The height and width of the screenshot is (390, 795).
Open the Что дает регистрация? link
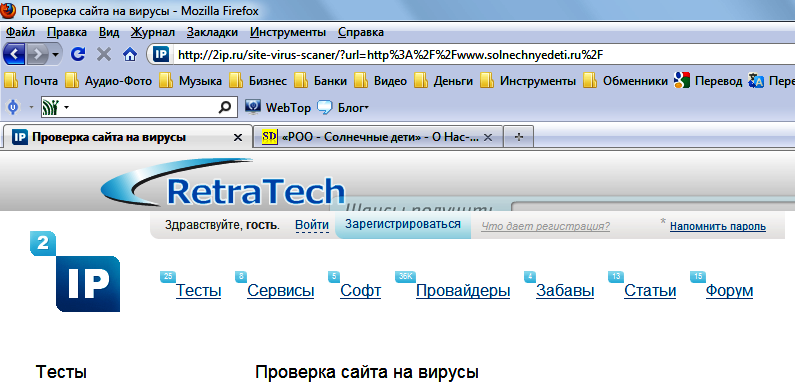point(546,226)
